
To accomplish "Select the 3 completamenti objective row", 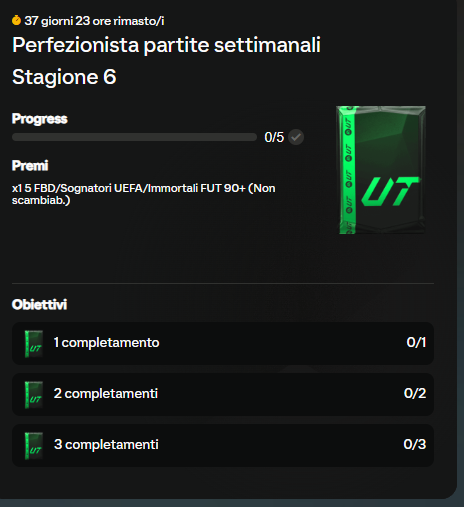I will pyautogui.click(x=223, y=445).
